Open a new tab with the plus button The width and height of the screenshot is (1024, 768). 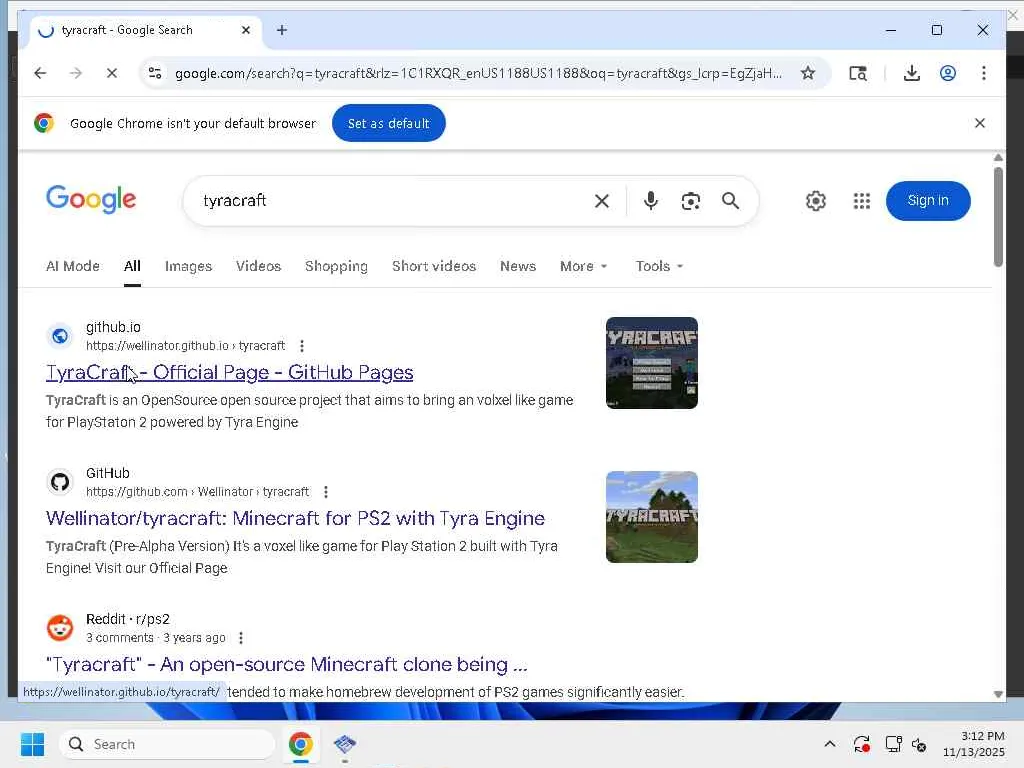click(281, 30)
